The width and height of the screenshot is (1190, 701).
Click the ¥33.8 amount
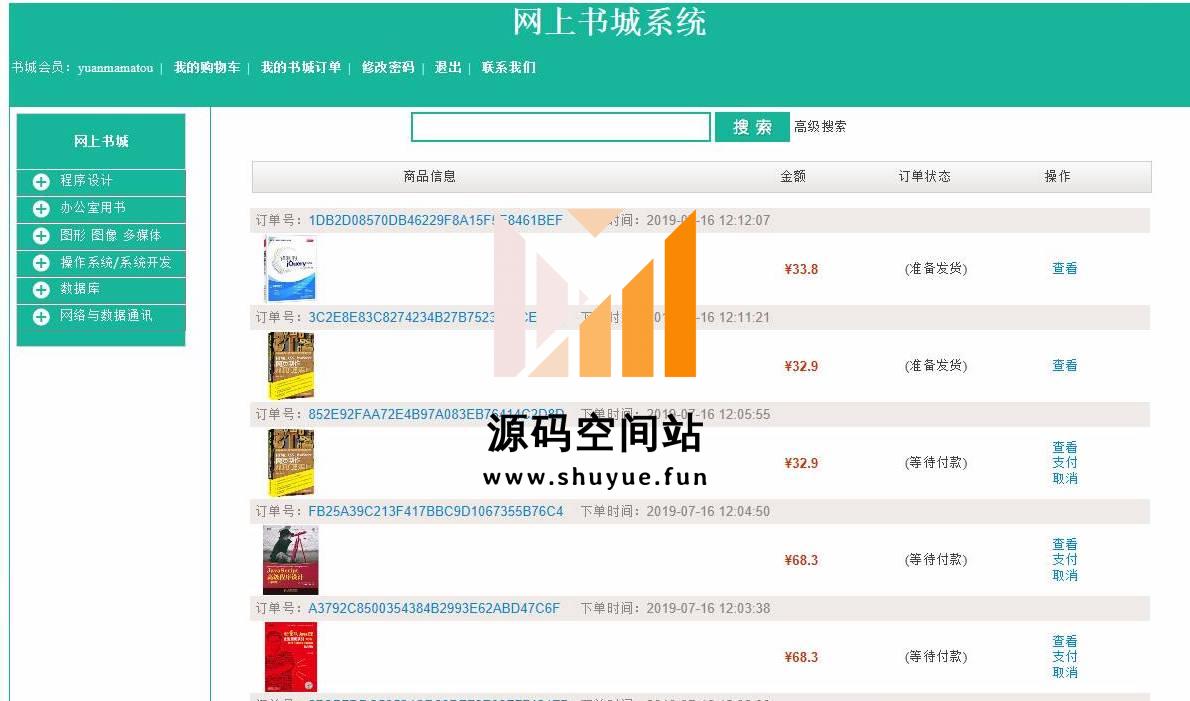(801, 269)
